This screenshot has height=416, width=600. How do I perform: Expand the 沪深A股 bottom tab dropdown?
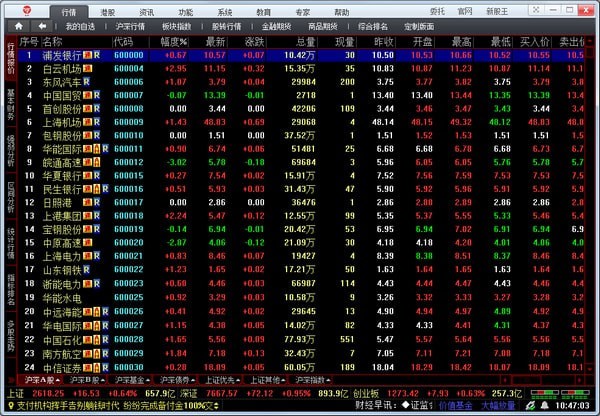click(58, 380)
